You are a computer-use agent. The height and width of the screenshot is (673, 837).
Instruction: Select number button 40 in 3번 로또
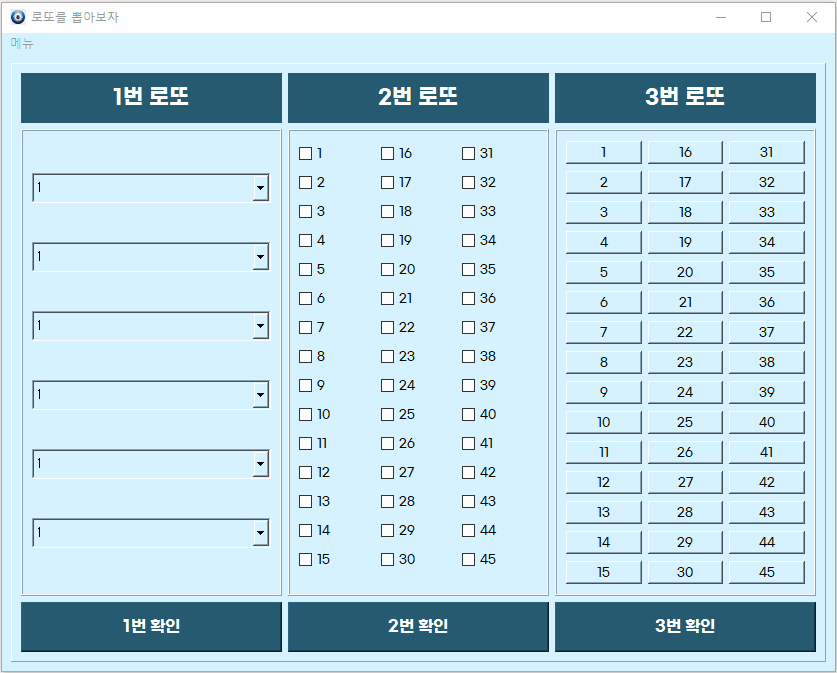(x=767, y=423)
